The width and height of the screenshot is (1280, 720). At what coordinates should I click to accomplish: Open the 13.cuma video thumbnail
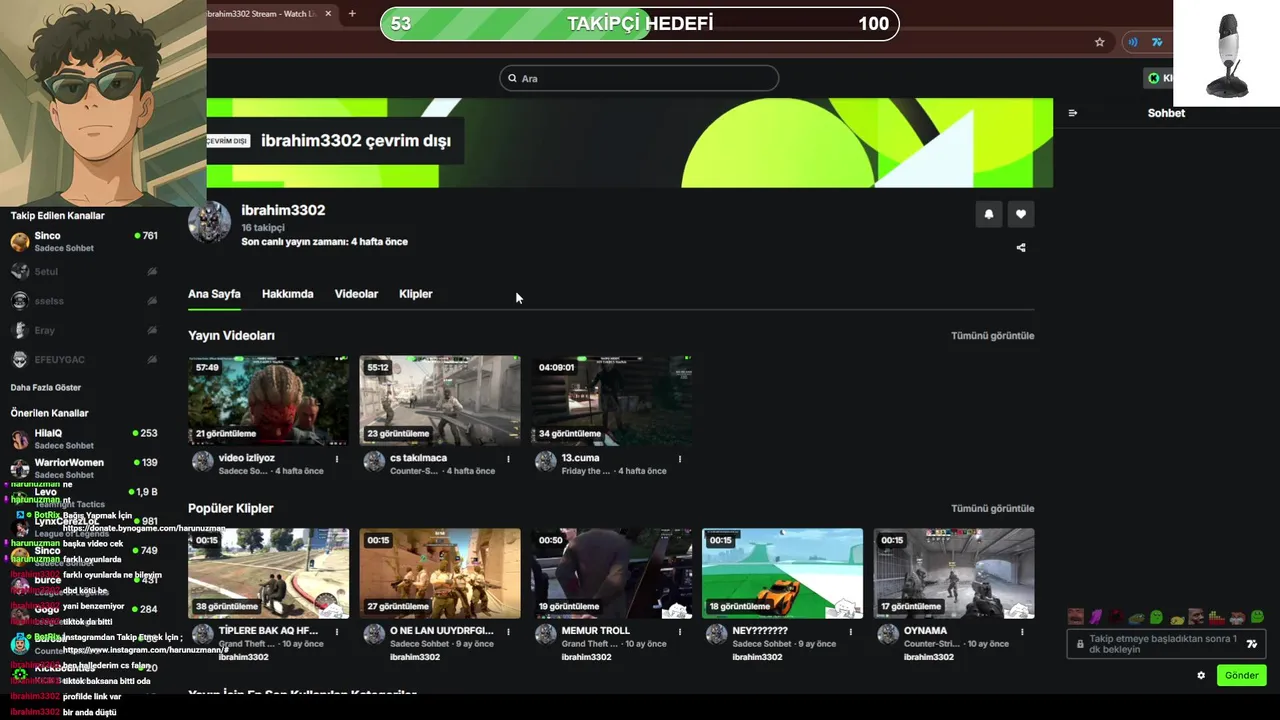click(611, 400)
